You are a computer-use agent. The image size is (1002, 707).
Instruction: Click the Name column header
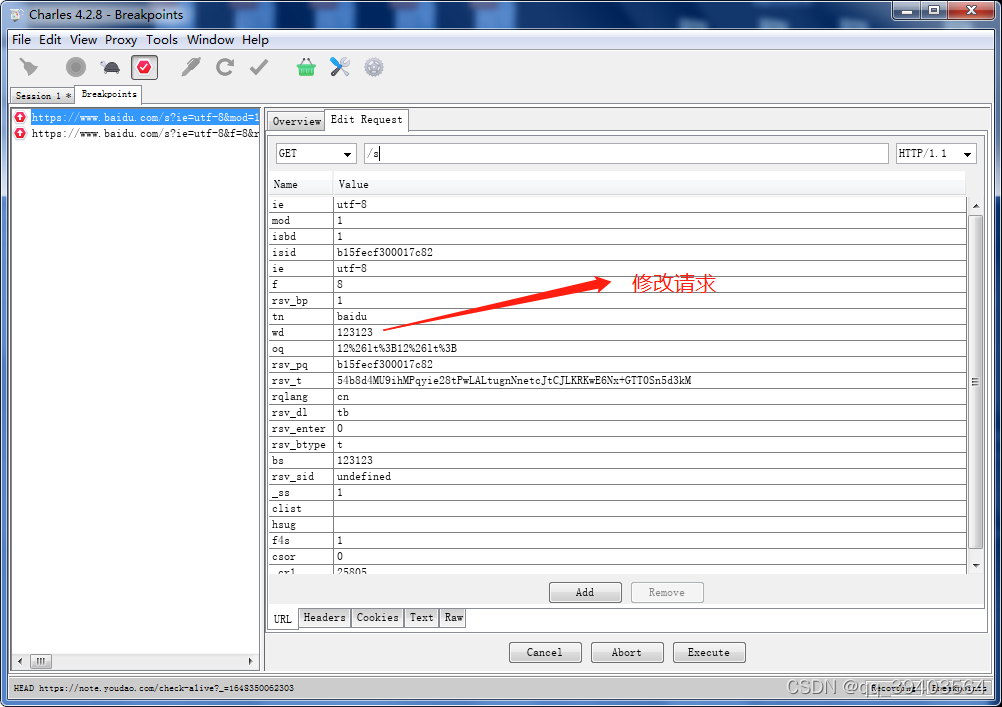click(x=301, y=184)
